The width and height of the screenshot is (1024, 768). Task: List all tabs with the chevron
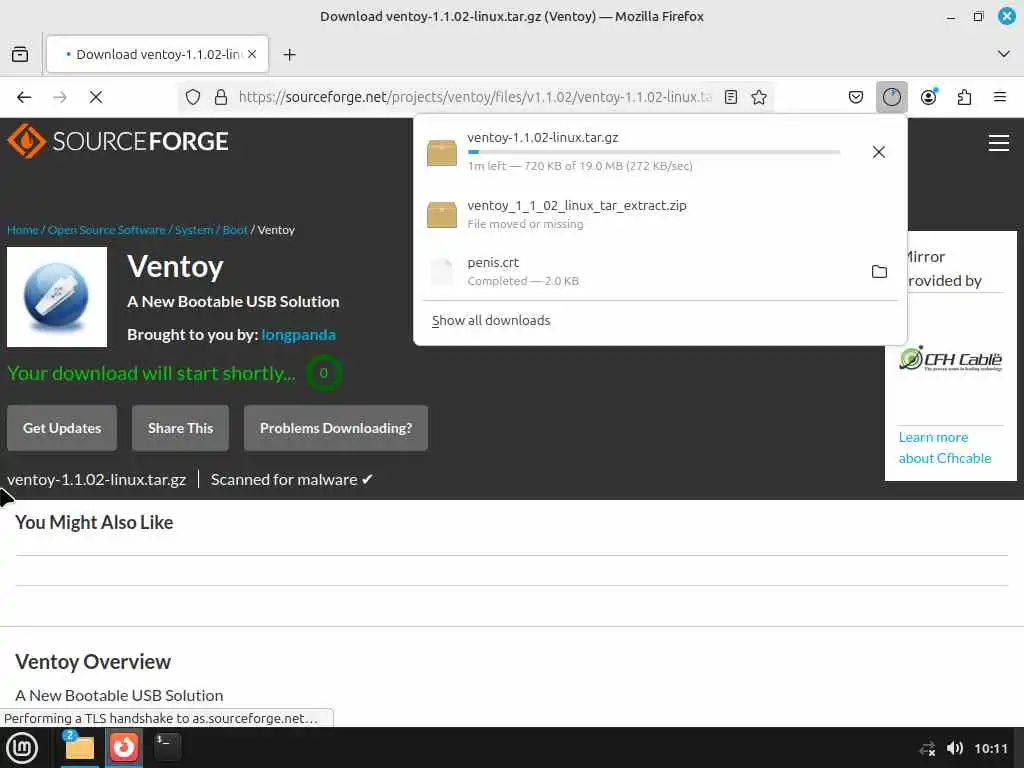1004,54
